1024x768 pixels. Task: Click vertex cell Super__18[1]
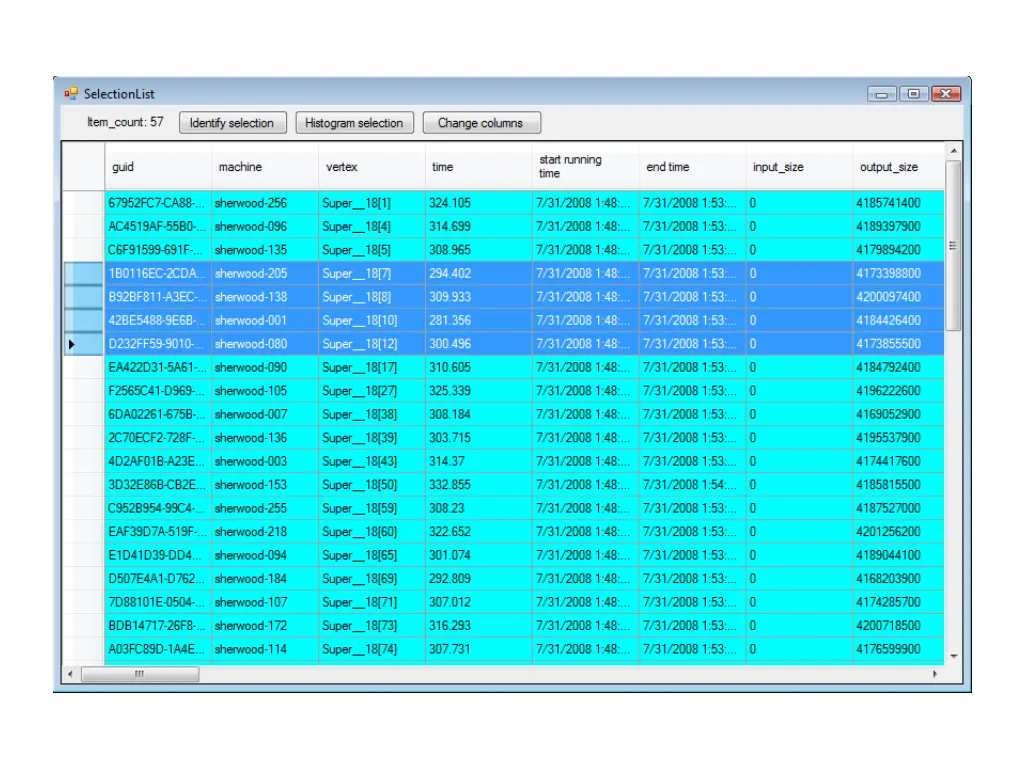(x=372, y=203)
